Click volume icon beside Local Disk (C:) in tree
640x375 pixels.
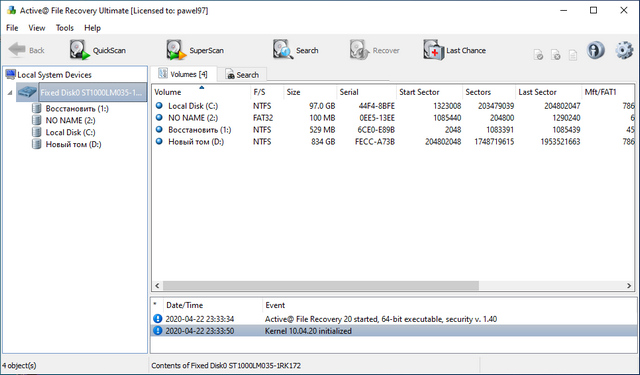click(x=37, y=132)
